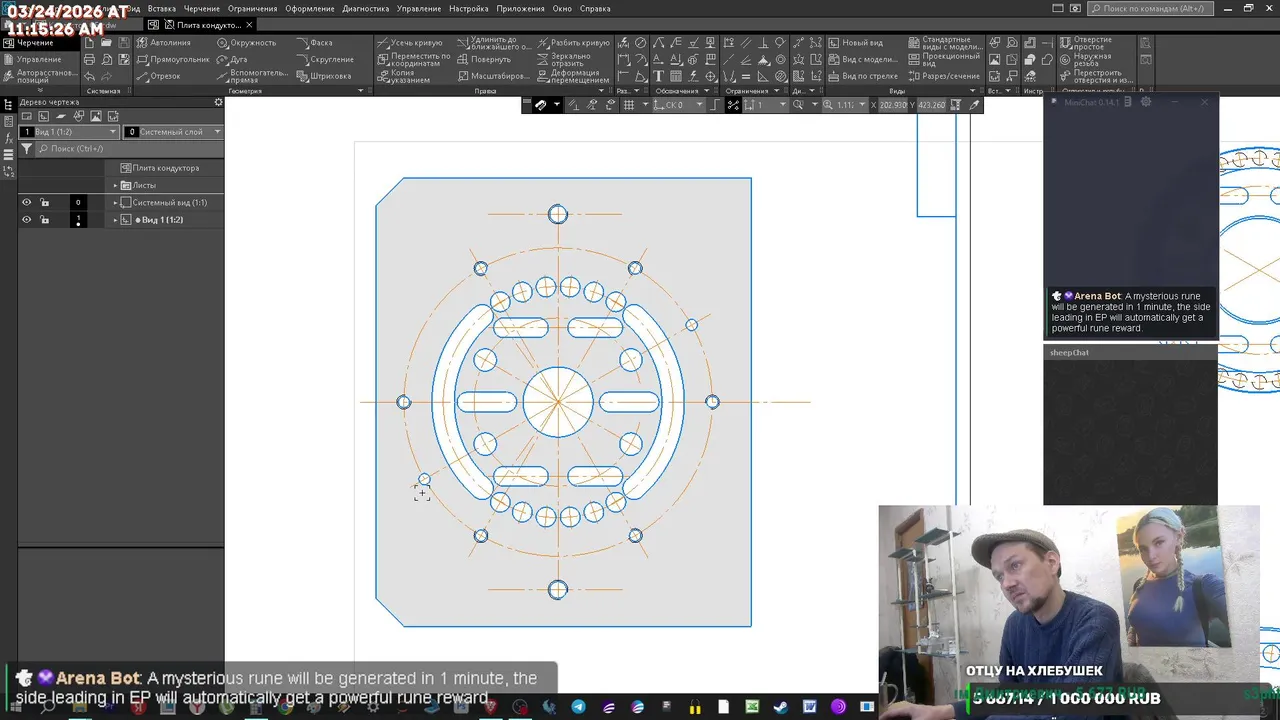Click Стандартные виды с модели button

[944, 43]
